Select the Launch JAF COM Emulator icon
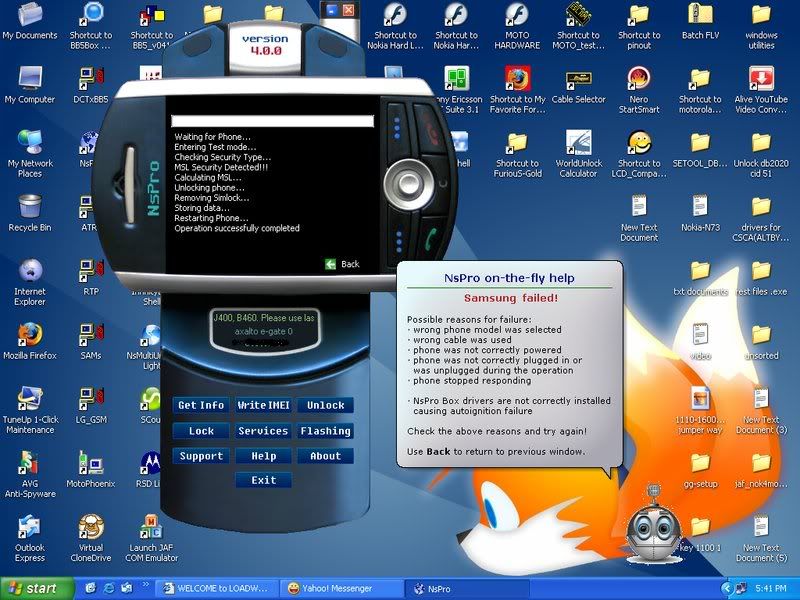The image size is (800, 600). click(152, 538)
